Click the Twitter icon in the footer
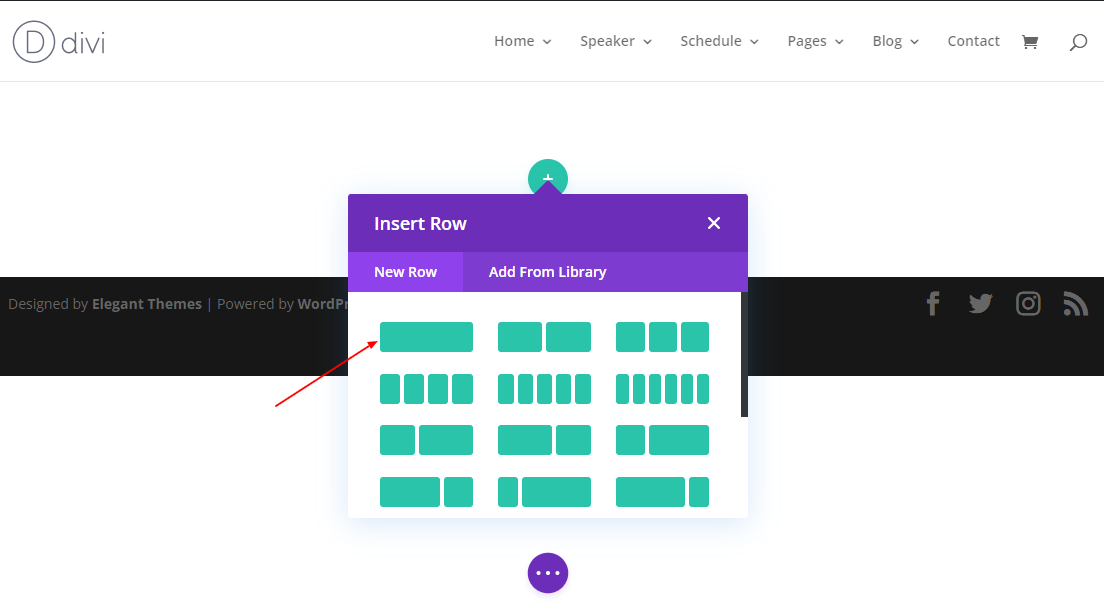 [x=980, y=303]
